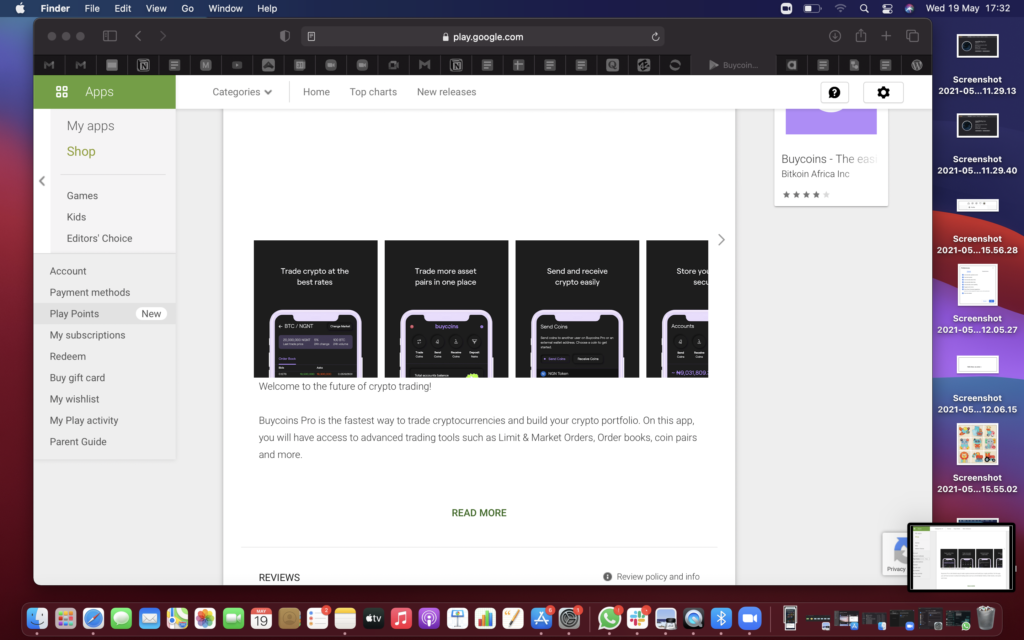This screenshot has height=640, width=1024.
Task: Open a new tab with plus icon
Action: [x=886, y=37]
